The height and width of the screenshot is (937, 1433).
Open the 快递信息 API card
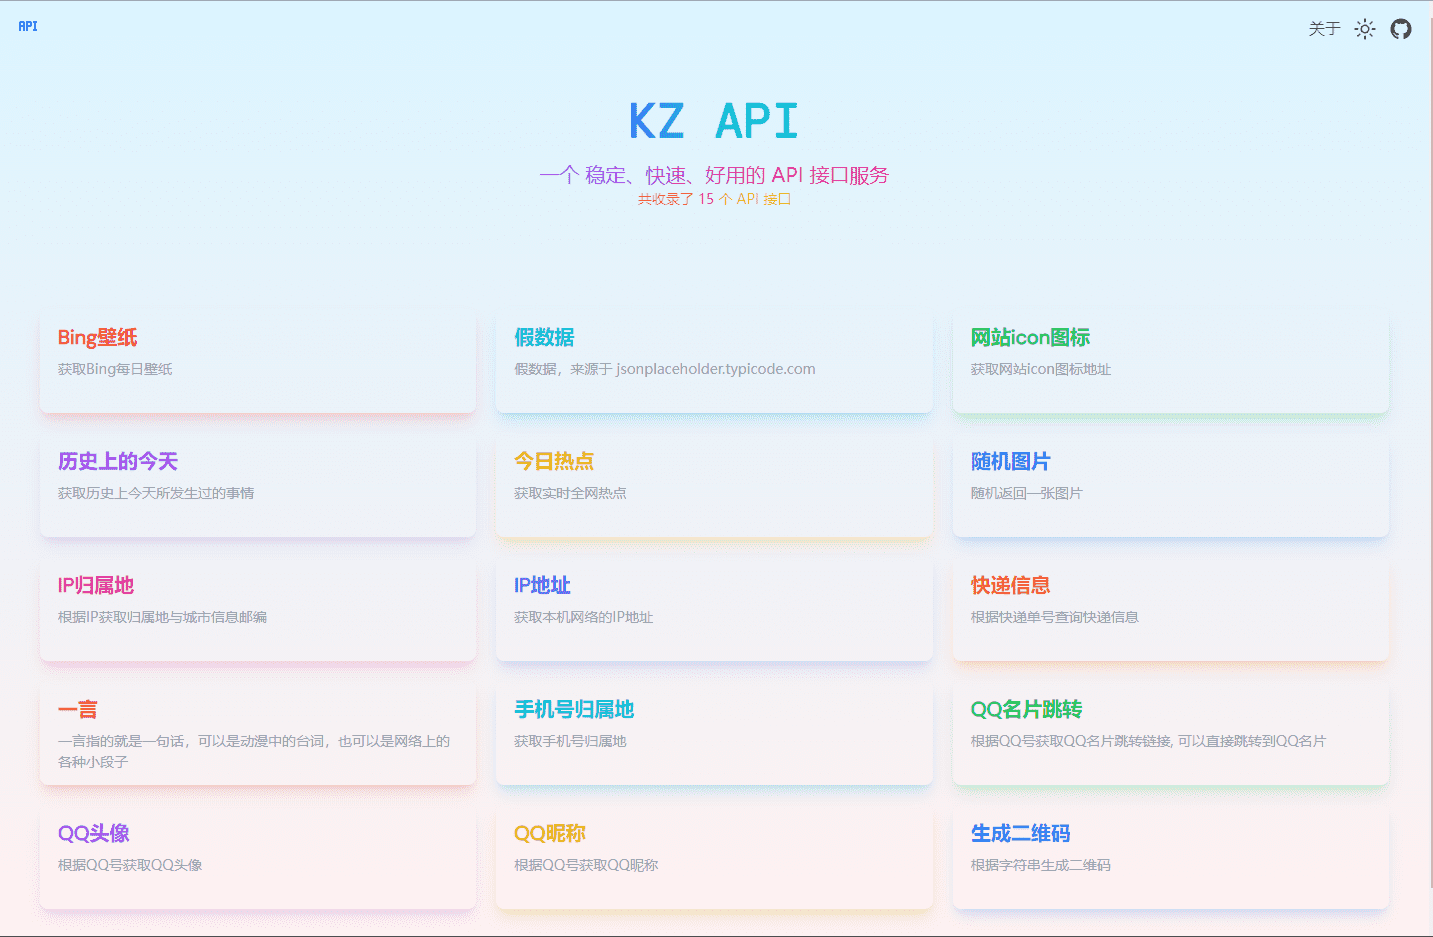1170,608
